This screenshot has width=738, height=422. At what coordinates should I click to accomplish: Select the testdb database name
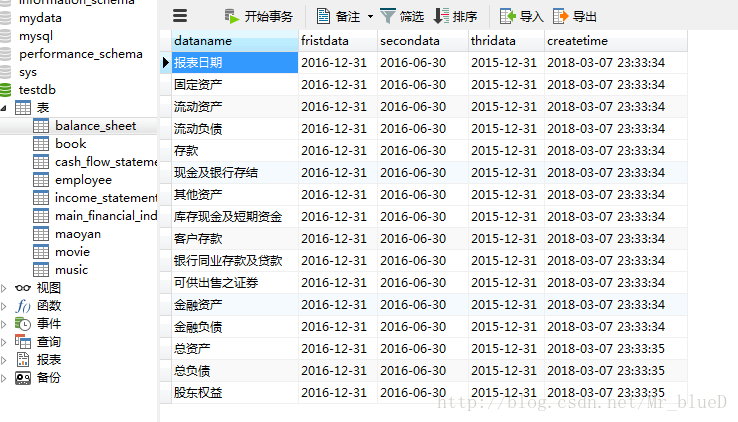pyautogui.click(x=37, y=89)
